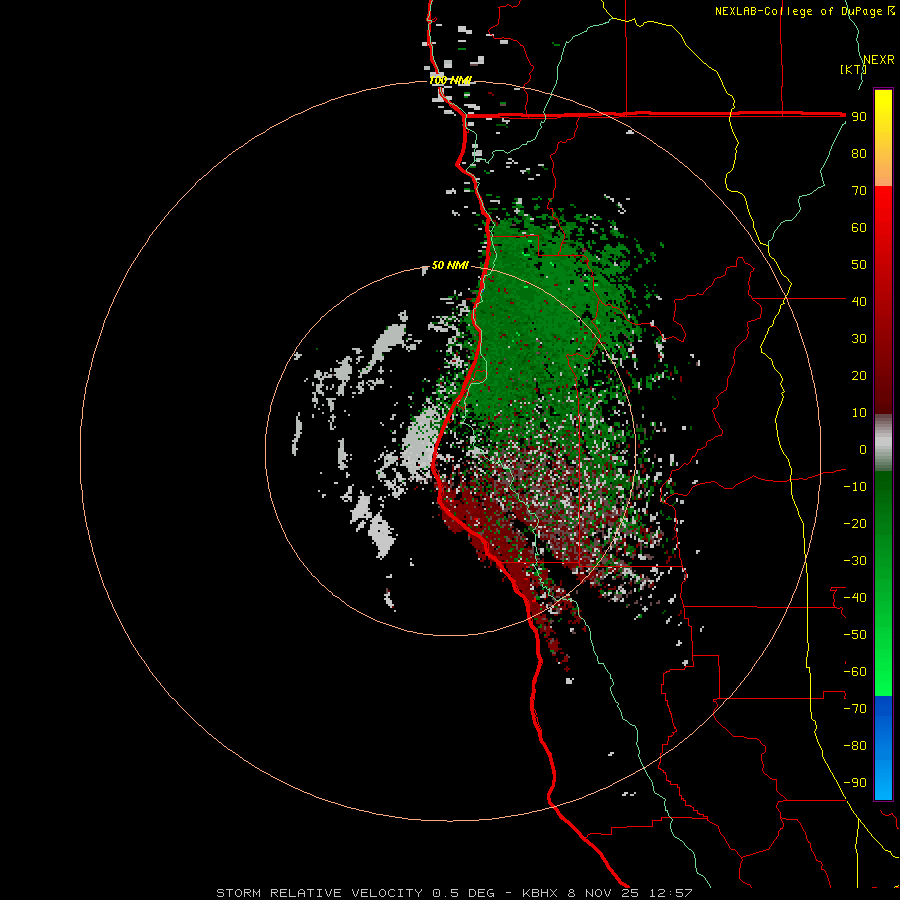This screenshot has width=900, height=900.
Task: Click the 8 NOV 25 date in the caption
Action: point(603,893)
